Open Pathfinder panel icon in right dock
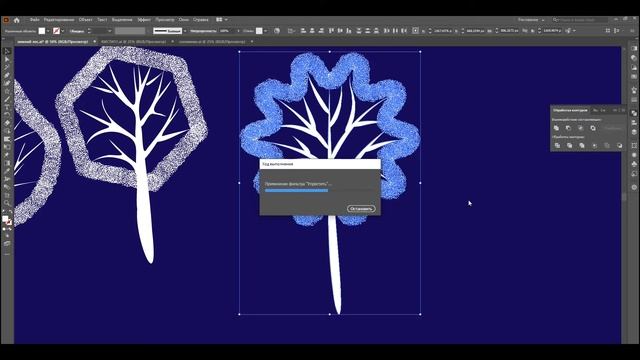The image size is (640, 360). click(634, 113)
